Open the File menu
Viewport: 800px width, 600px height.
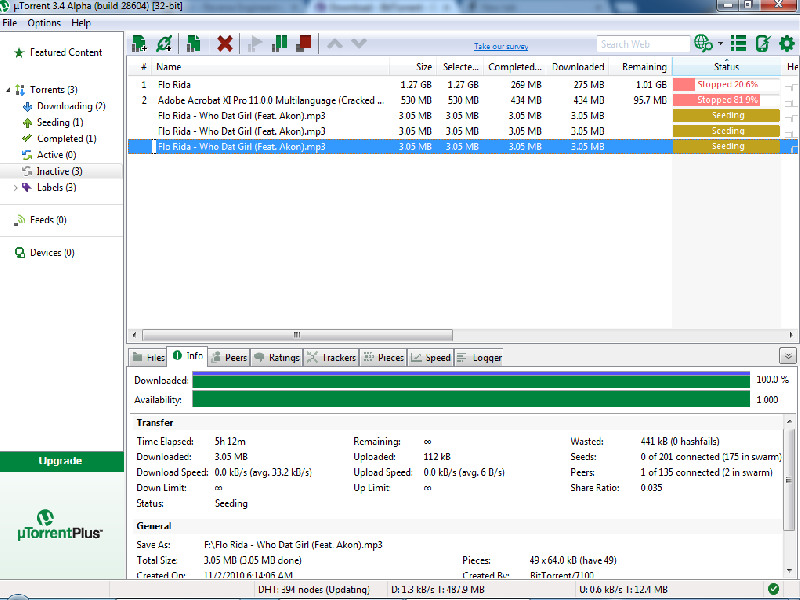click(10, 23)
